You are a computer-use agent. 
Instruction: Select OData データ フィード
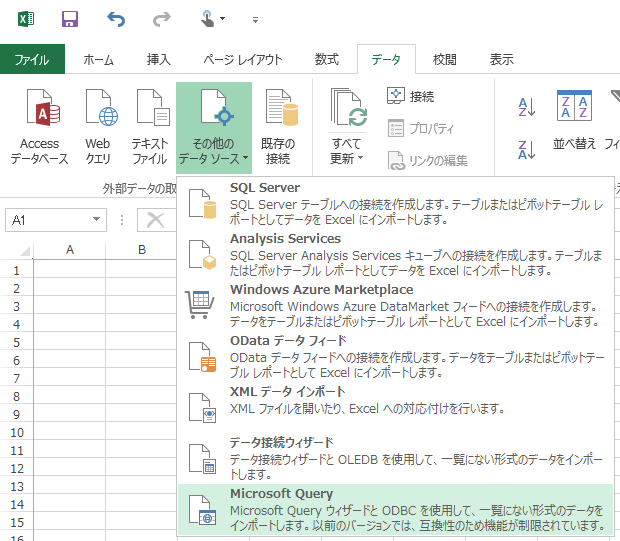click(x=395, y=356)
